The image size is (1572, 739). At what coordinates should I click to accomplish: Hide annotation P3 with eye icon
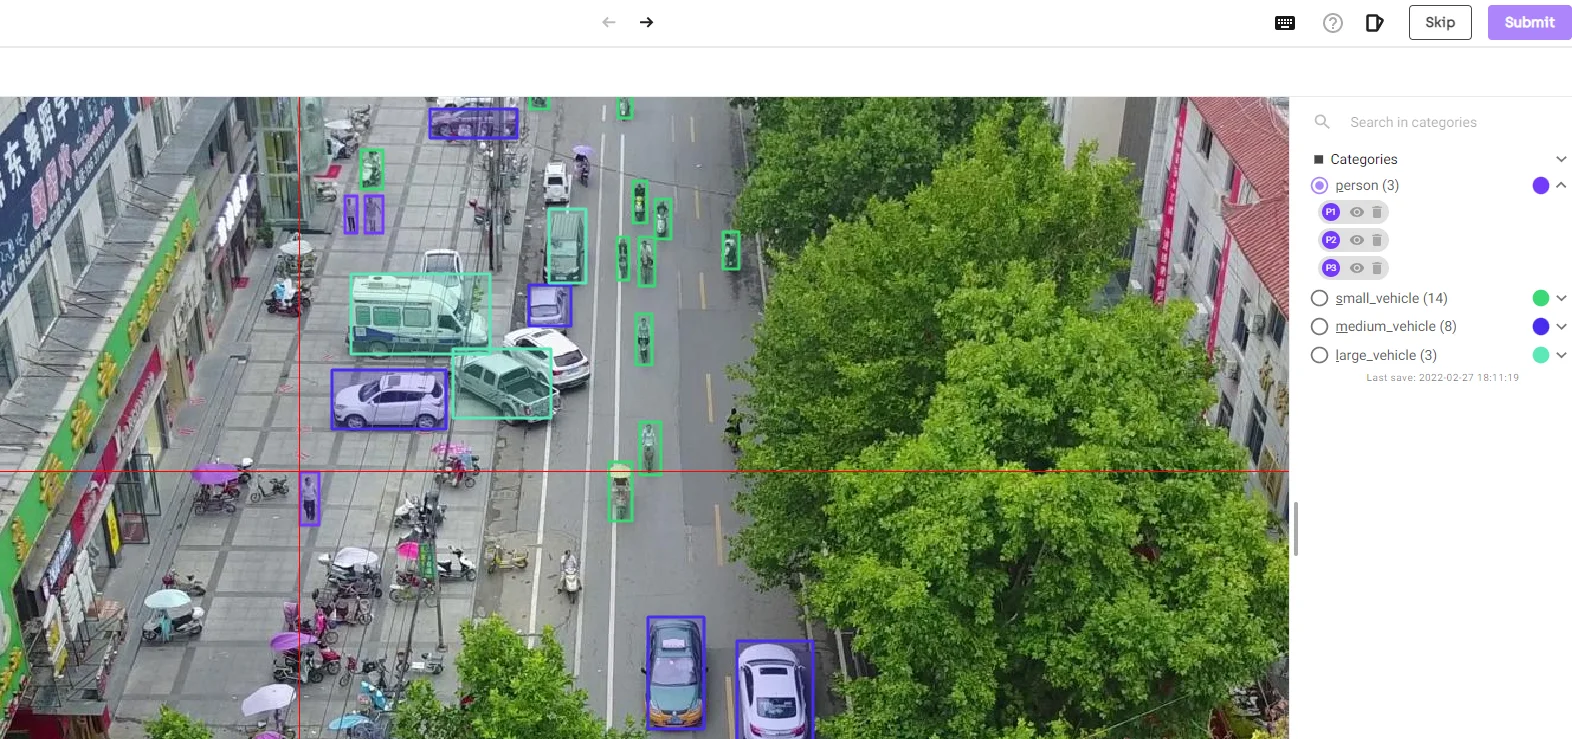pyautogui.click(x=1357, y=268)
